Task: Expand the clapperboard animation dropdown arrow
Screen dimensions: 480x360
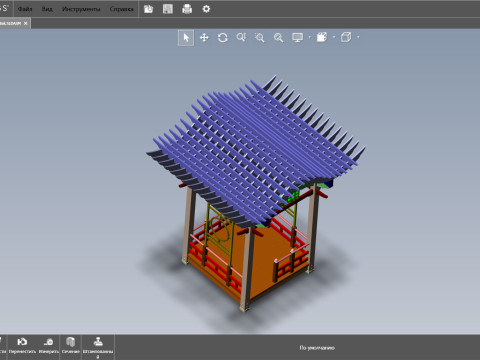Action: pyautogui.click(x=334, y=37)
